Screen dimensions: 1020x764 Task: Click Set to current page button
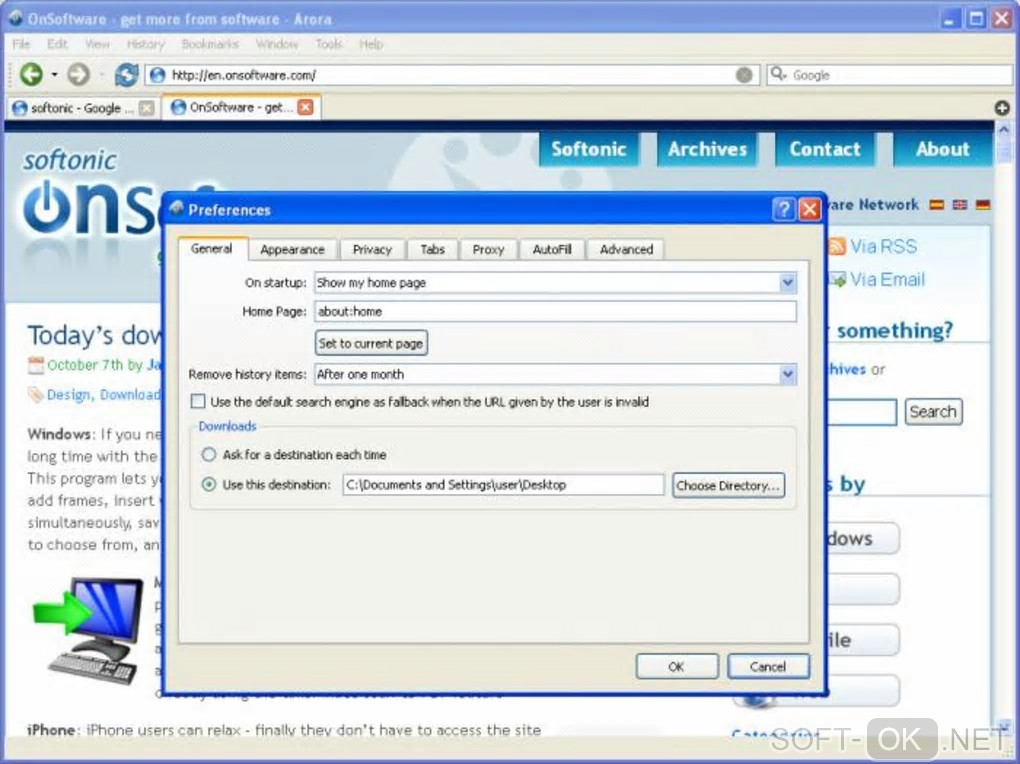click(x=371, y=343)
